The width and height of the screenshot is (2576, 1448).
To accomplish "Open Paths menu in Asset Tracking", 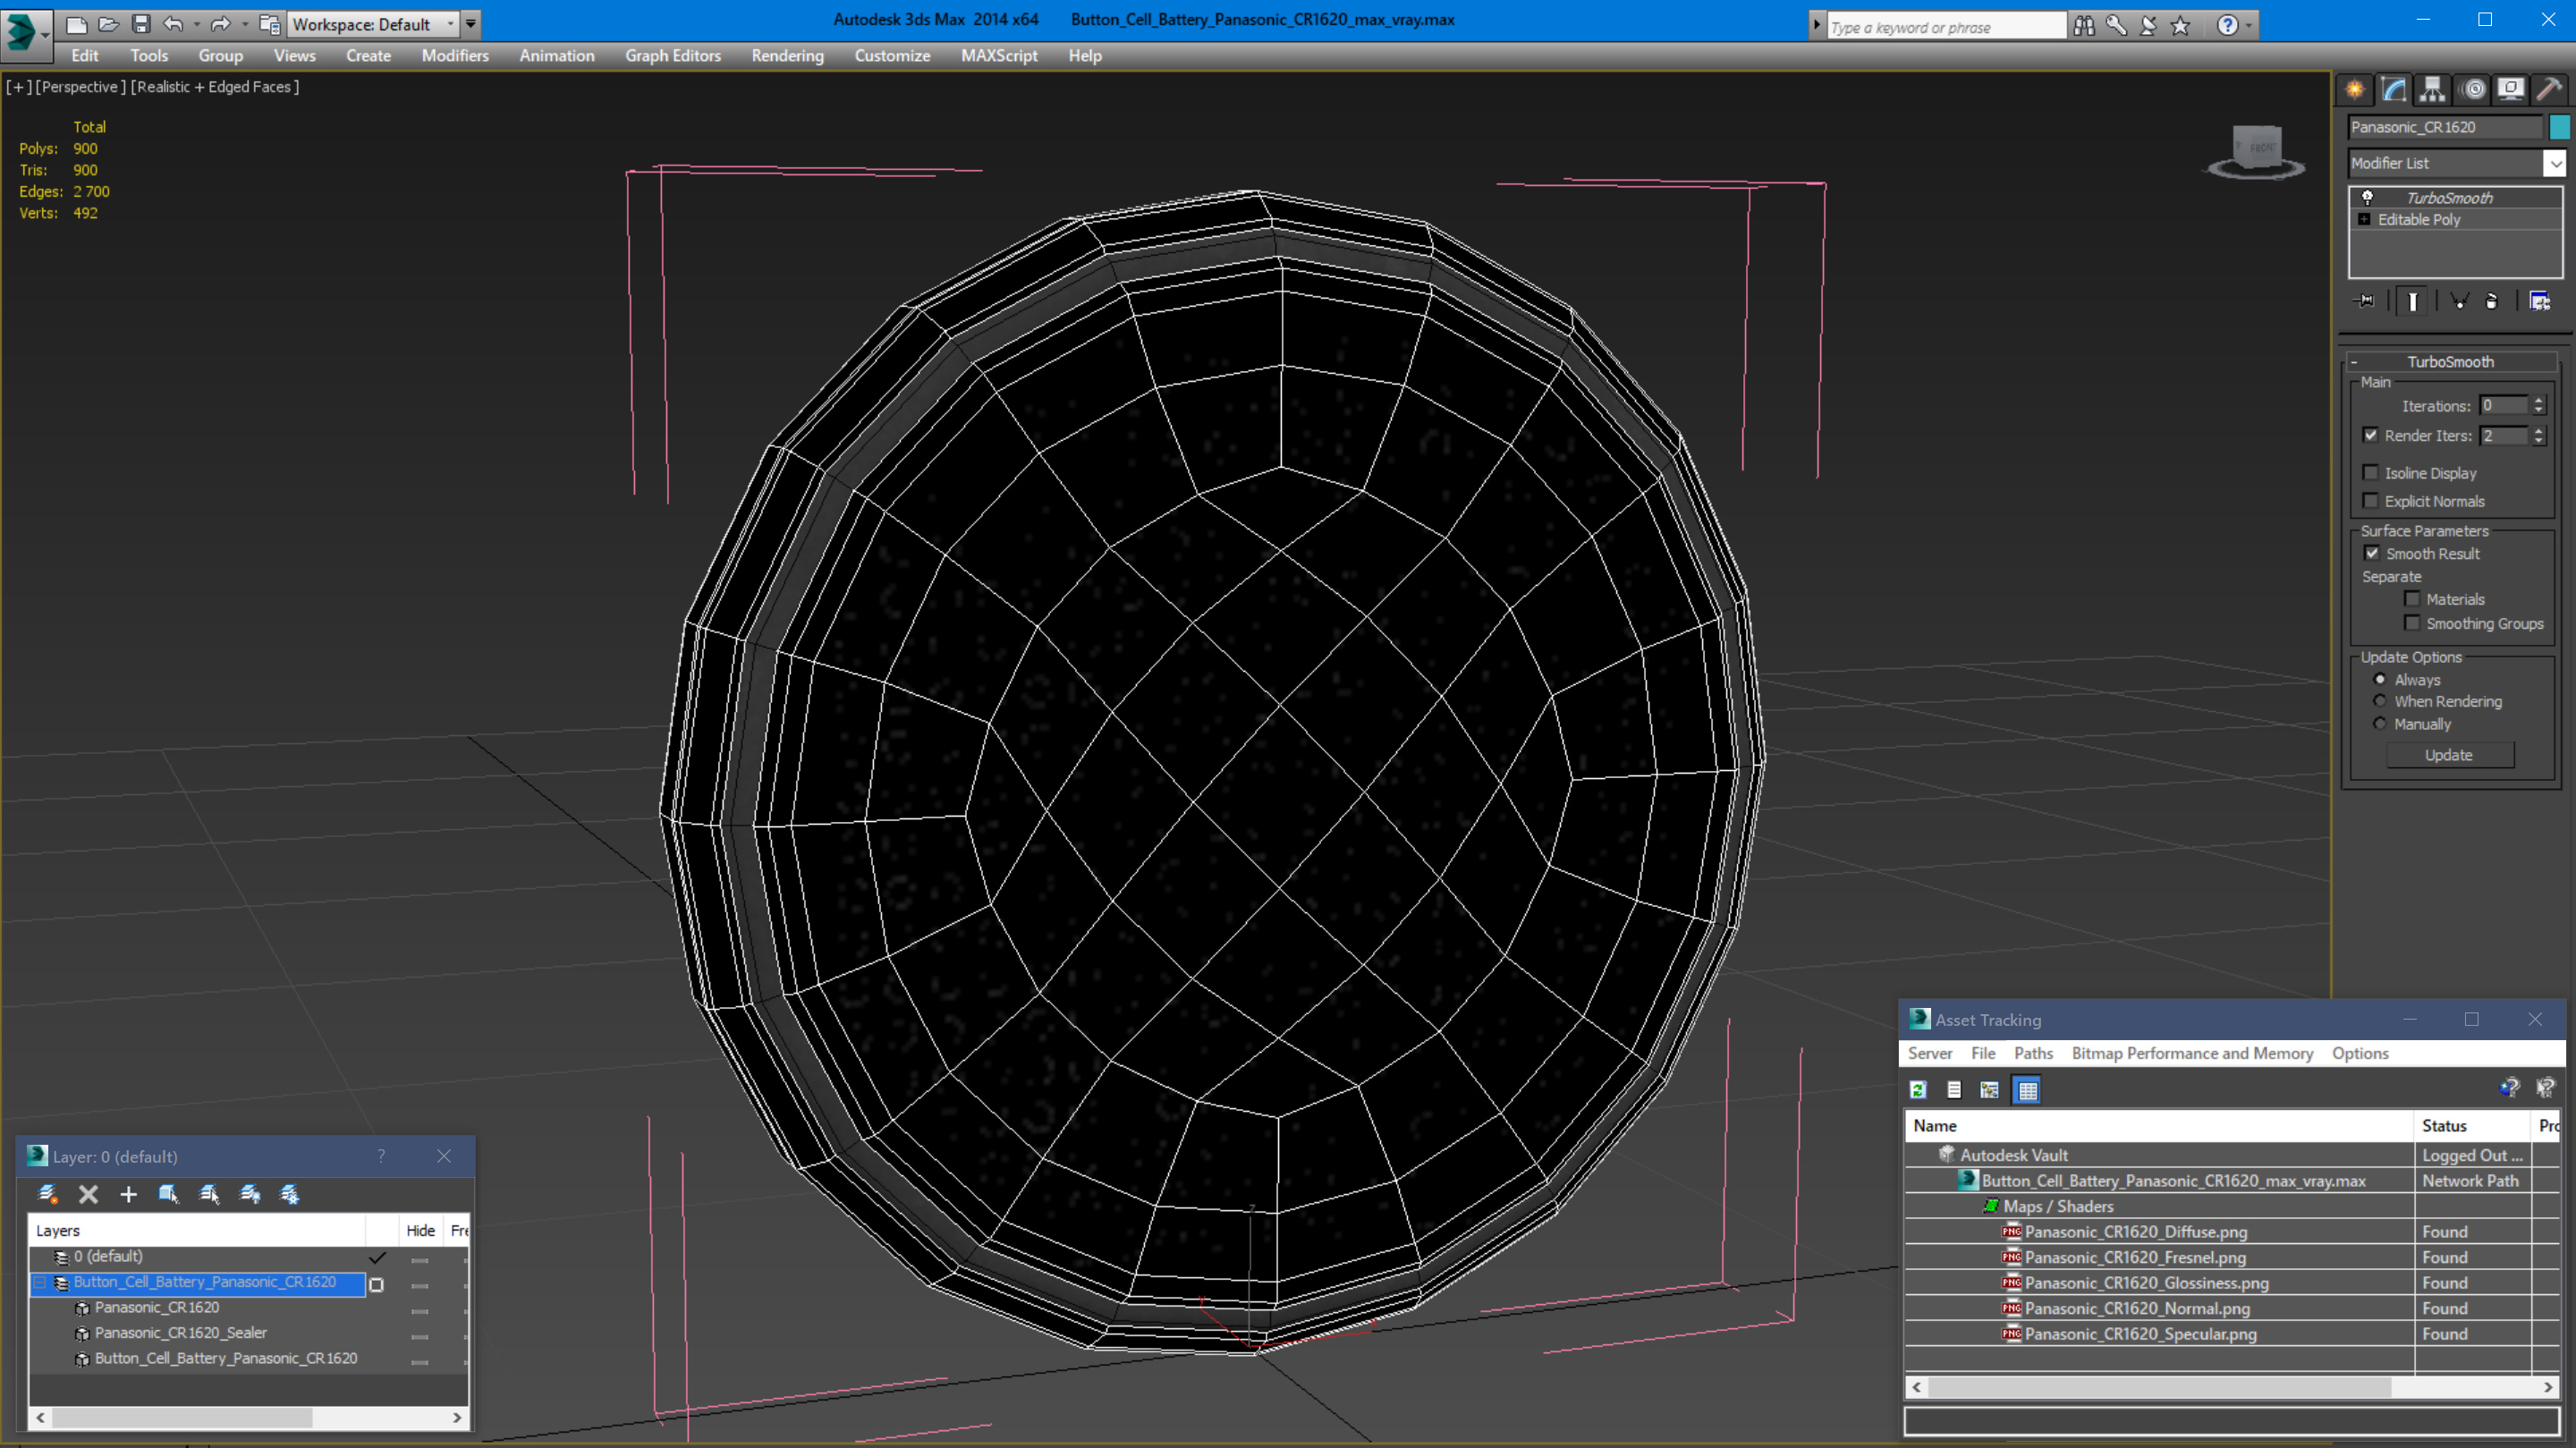I will pos(2033,1053).
